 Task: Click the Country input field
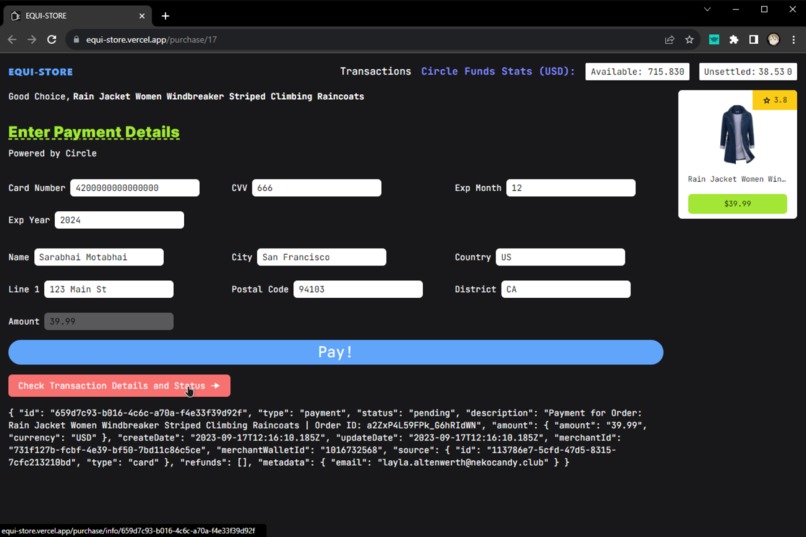point(560,257)
